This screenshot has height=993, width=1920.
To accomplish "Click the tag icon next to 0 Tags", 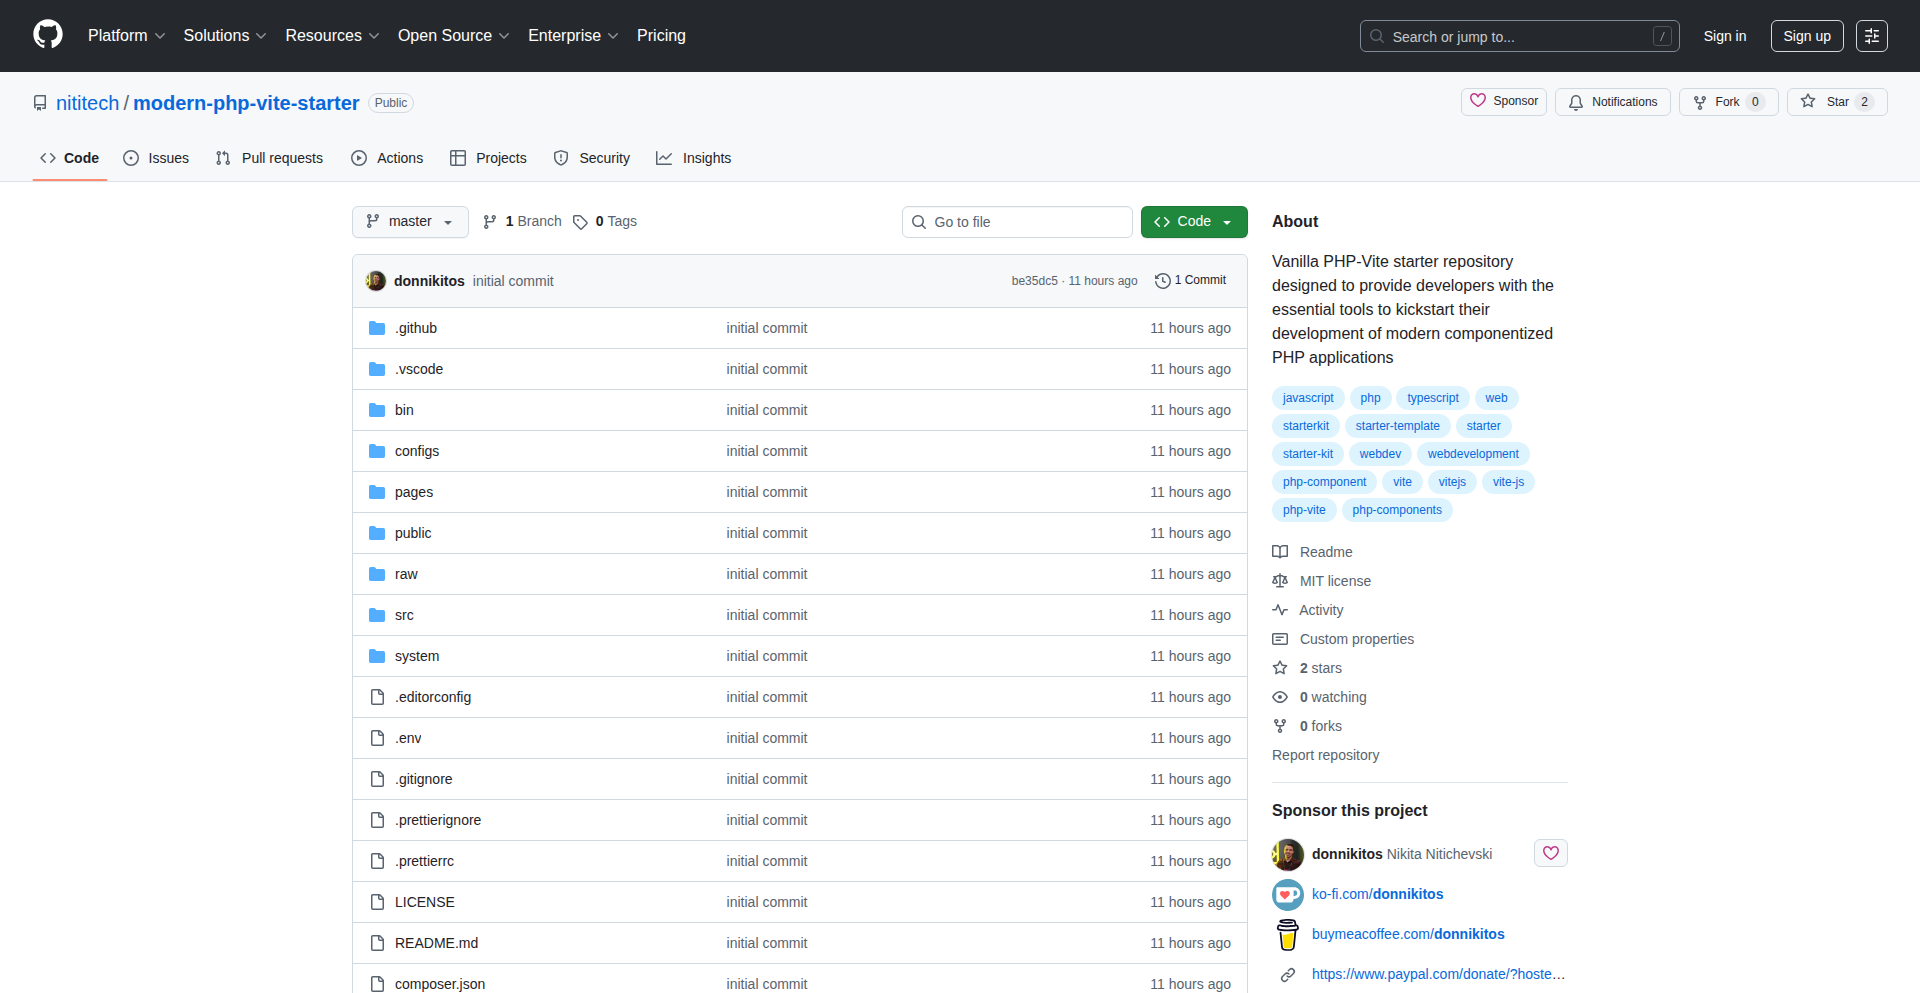I will click(580, 222).
